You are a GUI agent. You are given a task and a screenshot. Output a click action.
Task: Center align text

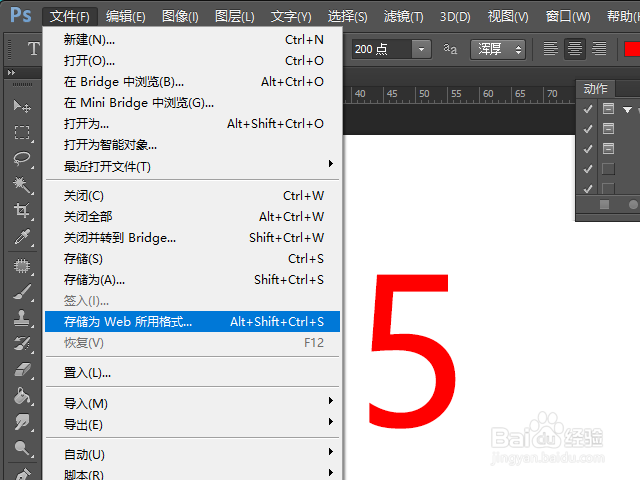[x=575, y=49]
